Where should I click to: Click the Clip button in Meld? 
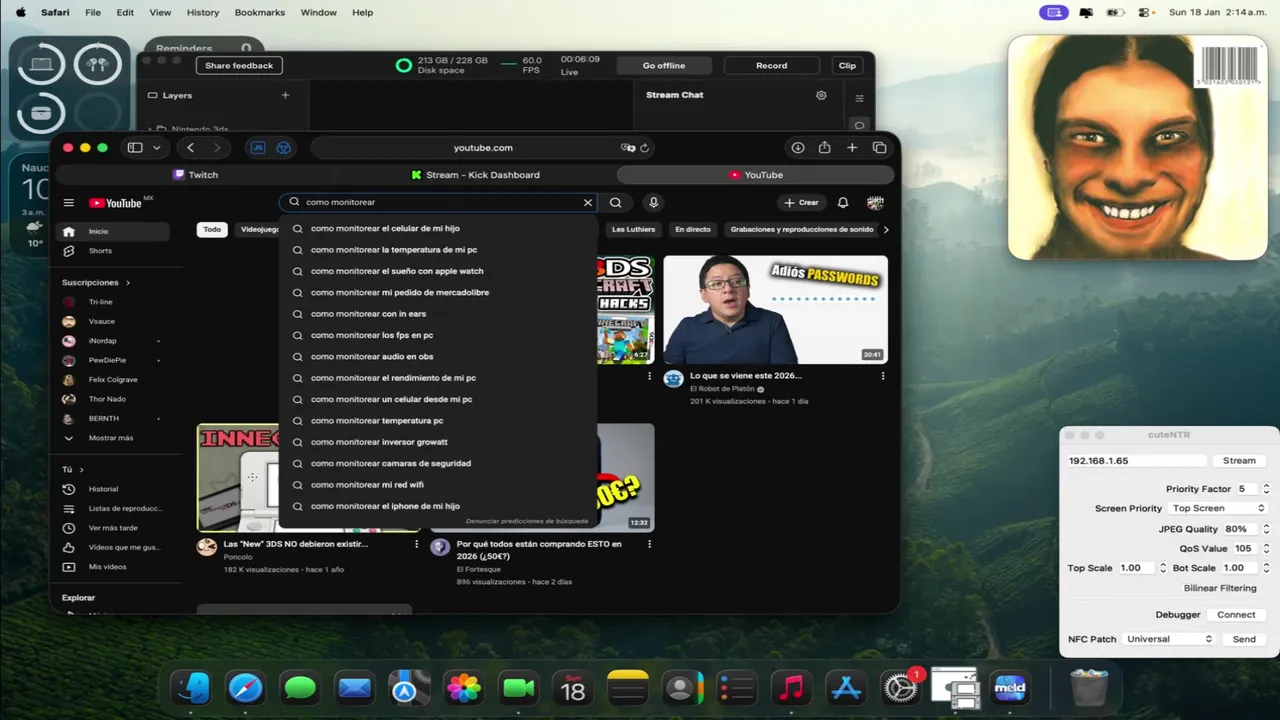[x=847, y=66]
